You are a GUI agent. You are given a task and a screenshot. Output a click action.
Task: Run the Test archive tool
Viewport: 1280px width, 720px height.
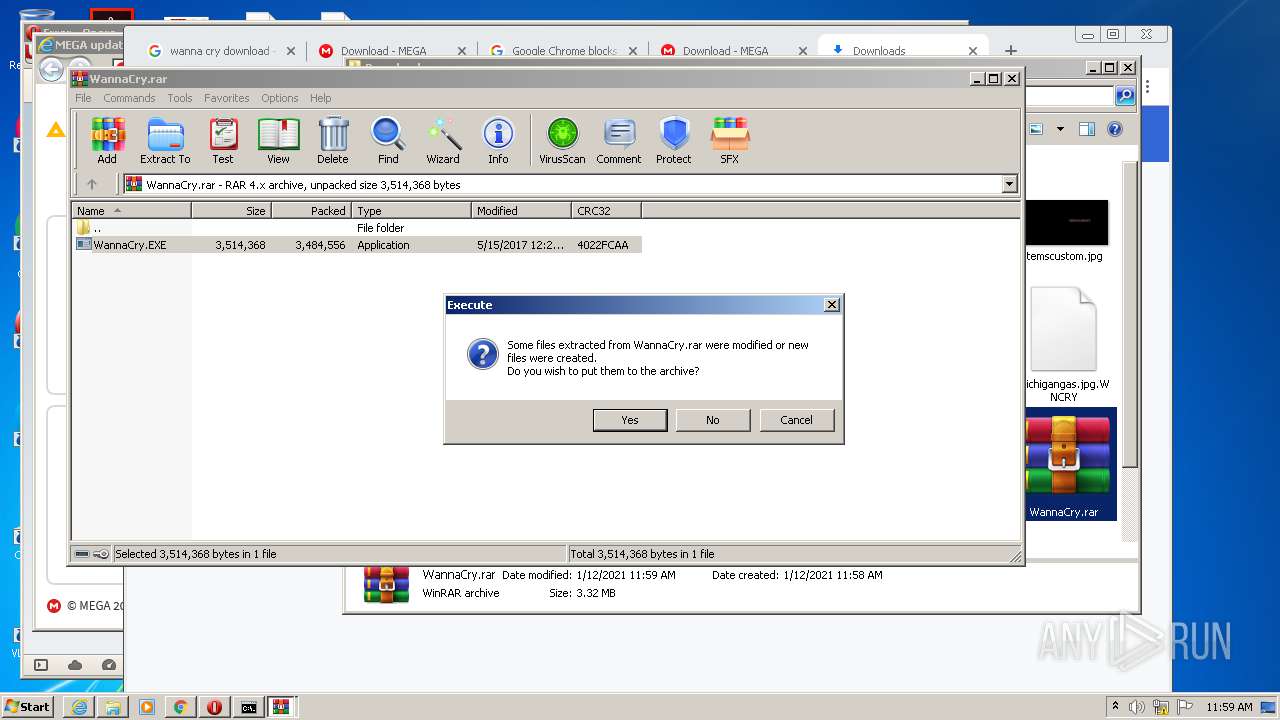point(223,140)
